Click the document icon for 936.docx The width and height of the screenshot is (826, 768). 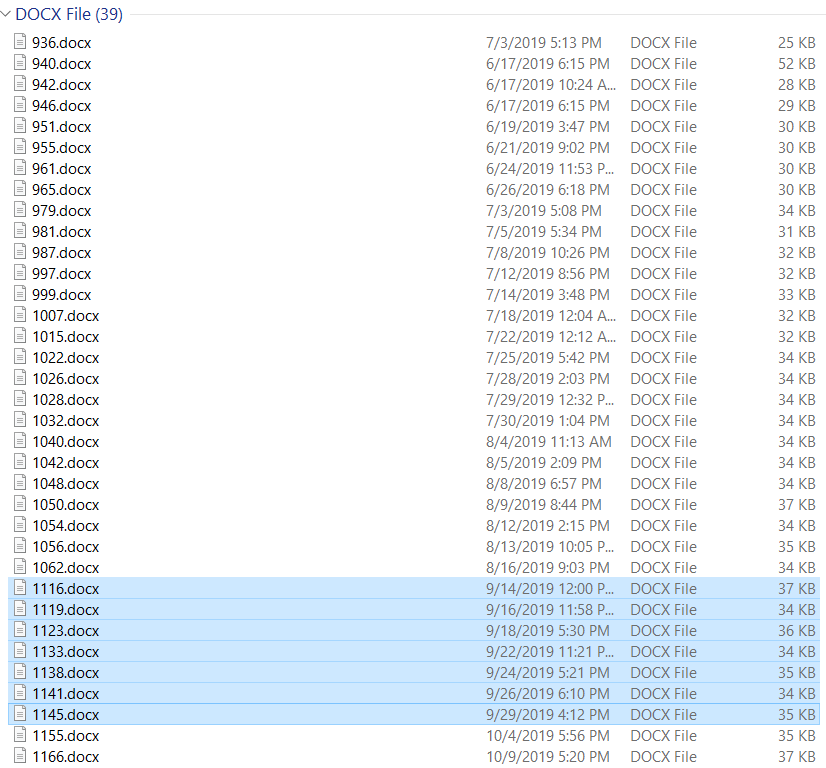20,42
